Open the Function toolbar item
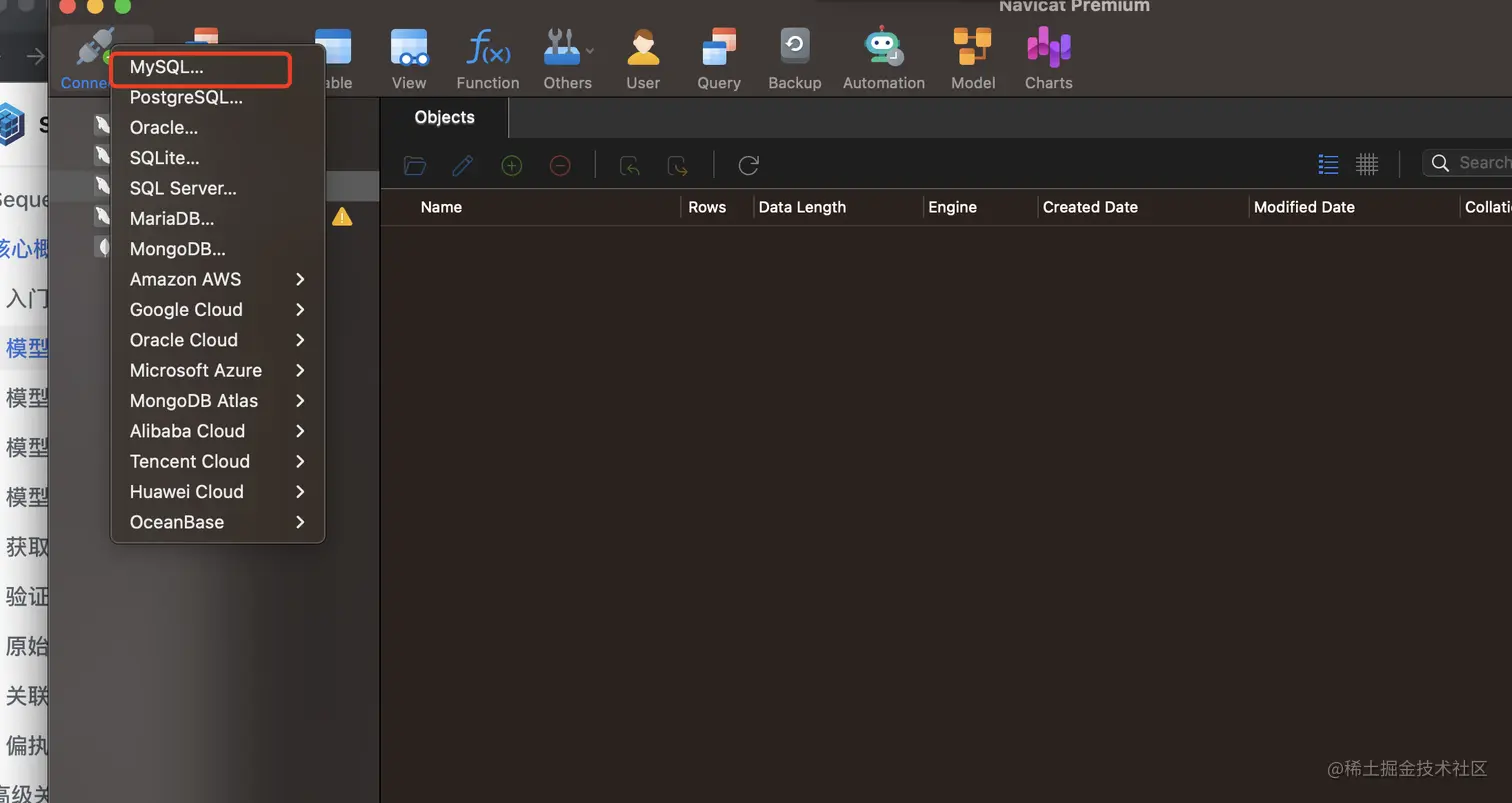1512x803 pixels. (x=488, y=59)
